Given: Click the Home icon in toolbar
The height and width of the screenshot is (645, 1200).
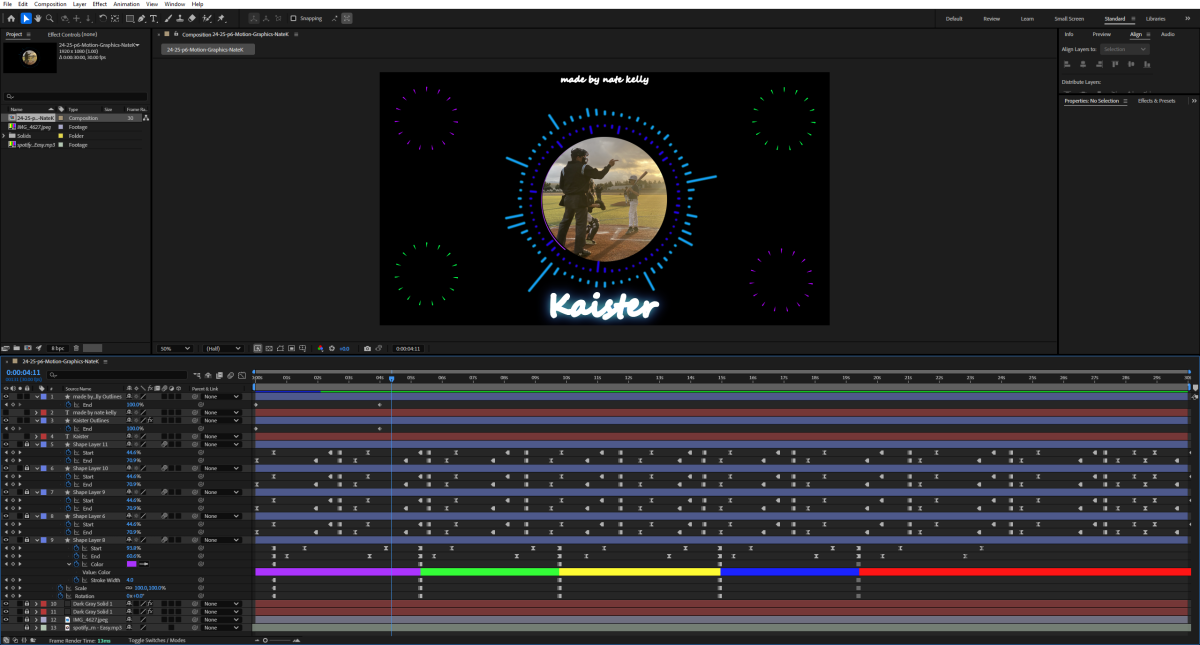Looking at the screenshot, I should pos(10,18).
